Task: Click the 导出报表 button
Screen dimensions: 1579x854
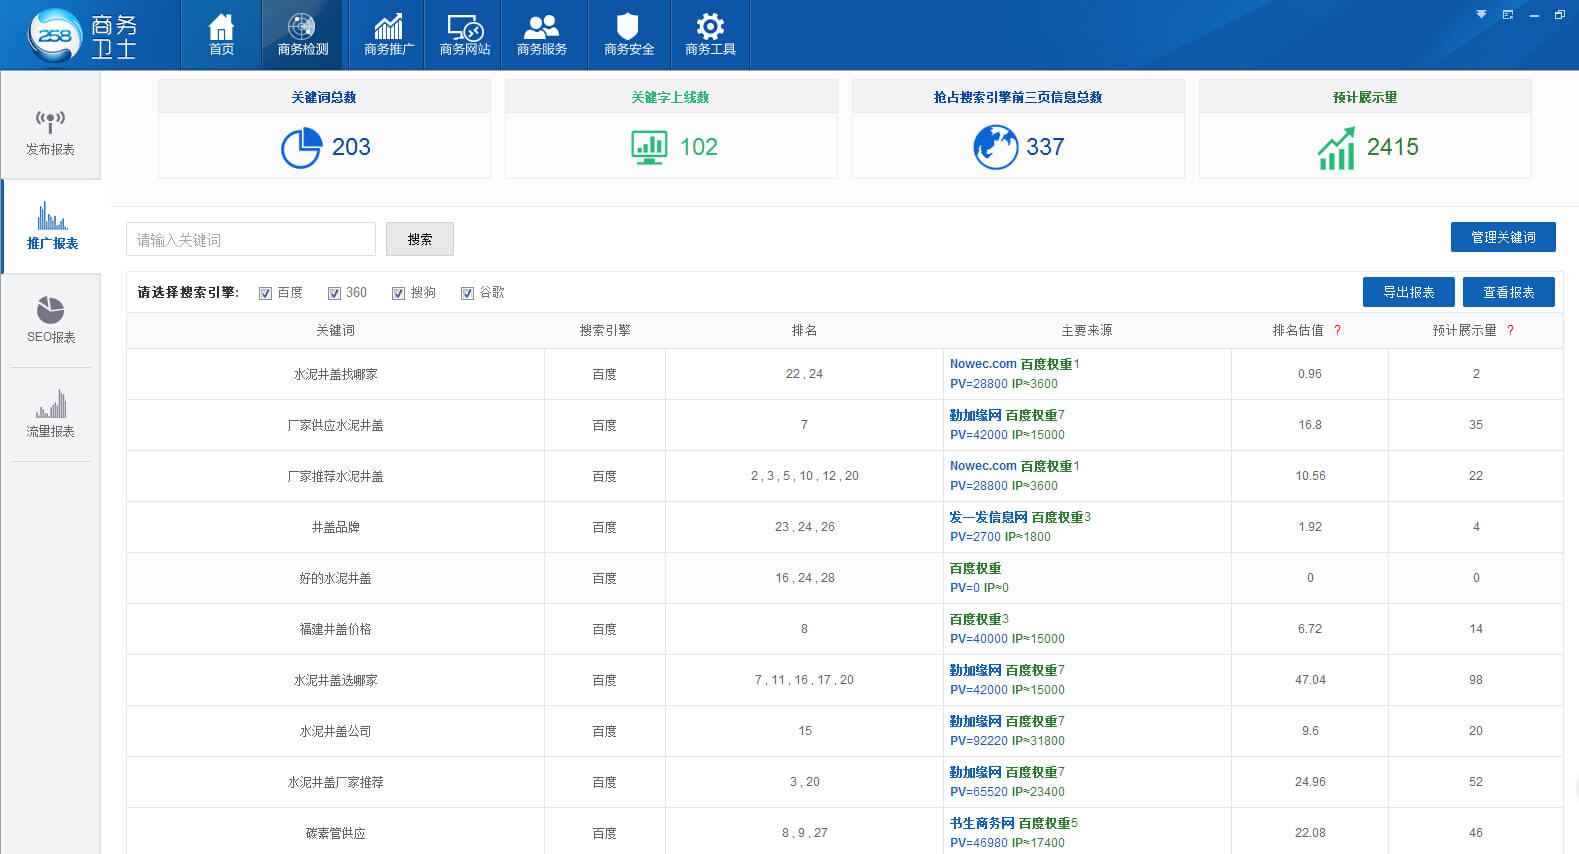Action: (x=1408, y=292)
